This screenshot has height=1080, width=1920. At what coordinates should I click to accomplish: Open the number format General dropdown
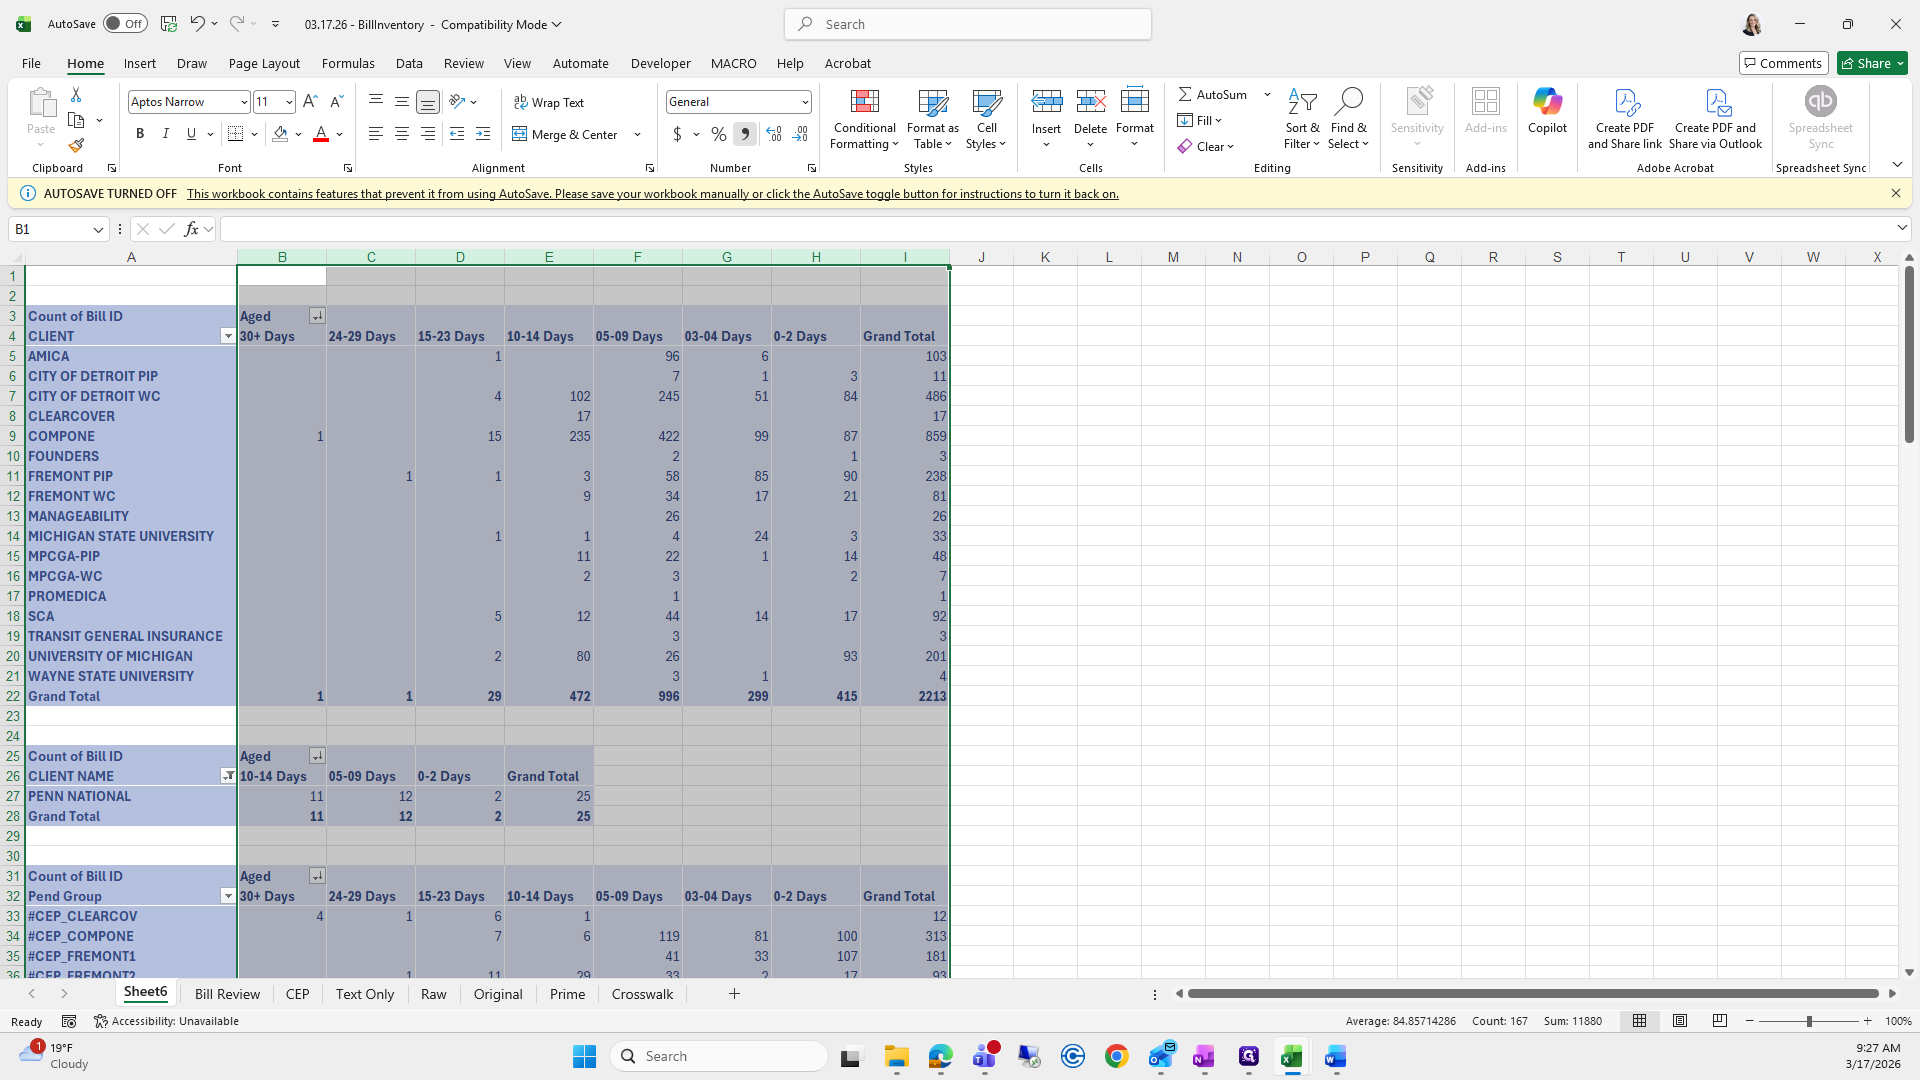coord(804,102)
